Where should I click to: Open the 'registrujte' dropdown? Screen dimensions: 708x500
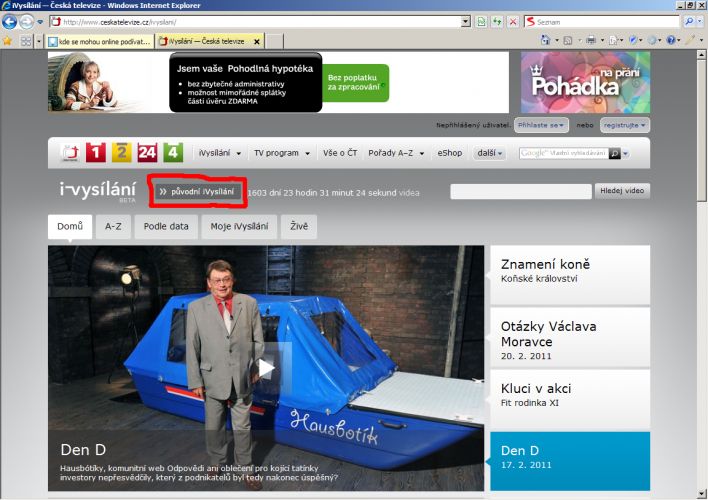tap(625, 125)
